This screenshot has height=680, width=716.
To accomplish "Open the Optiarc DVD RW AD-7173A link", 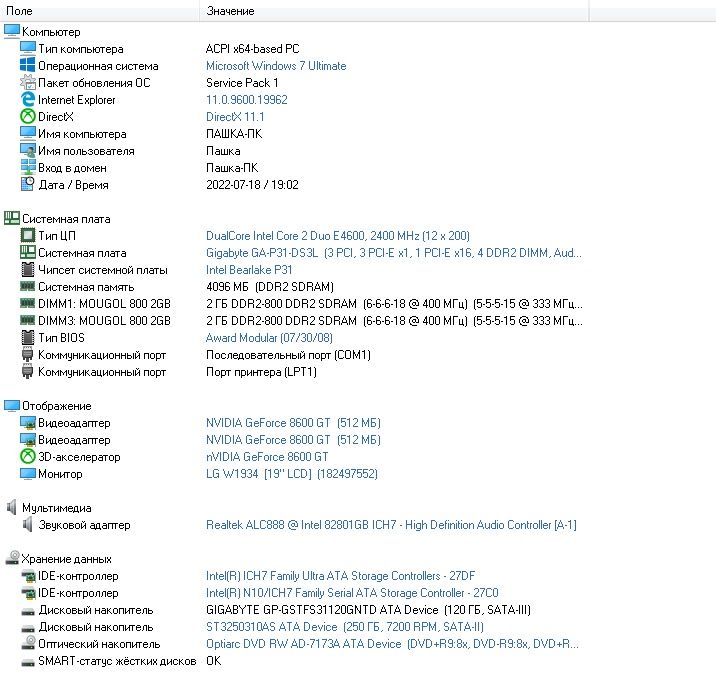I will click(392, 643).
